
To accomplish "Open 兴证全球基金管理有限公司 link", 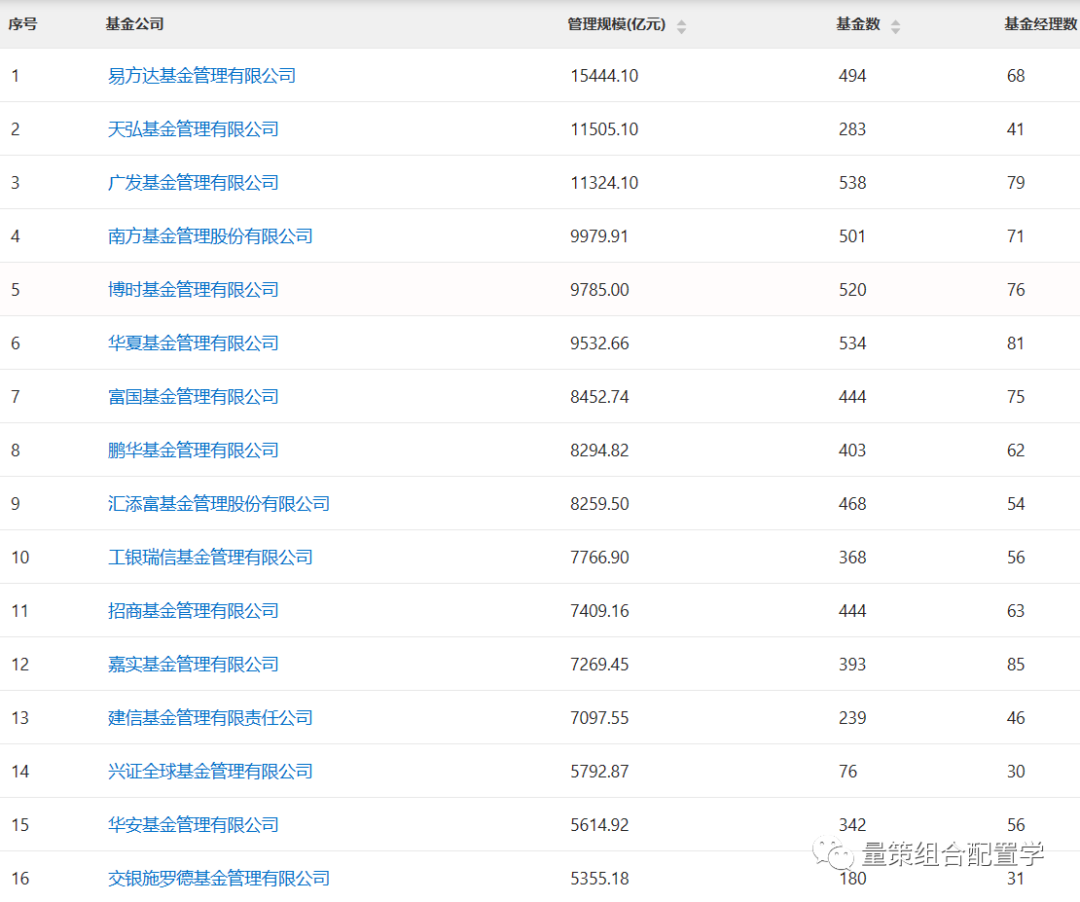I will click(x=210, y=771).
